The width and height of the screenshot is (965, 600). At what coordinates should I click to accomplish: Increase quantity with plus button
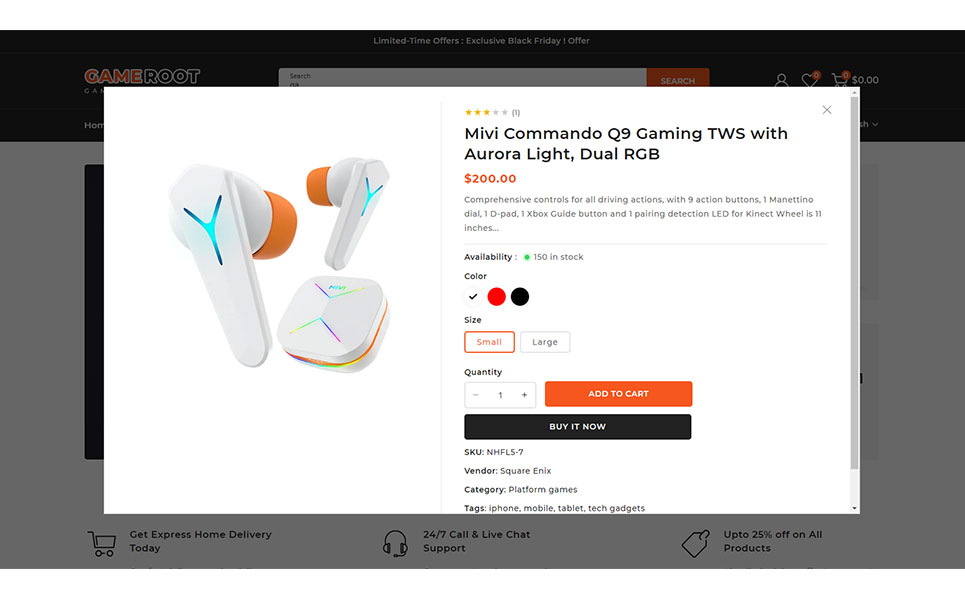524,395
